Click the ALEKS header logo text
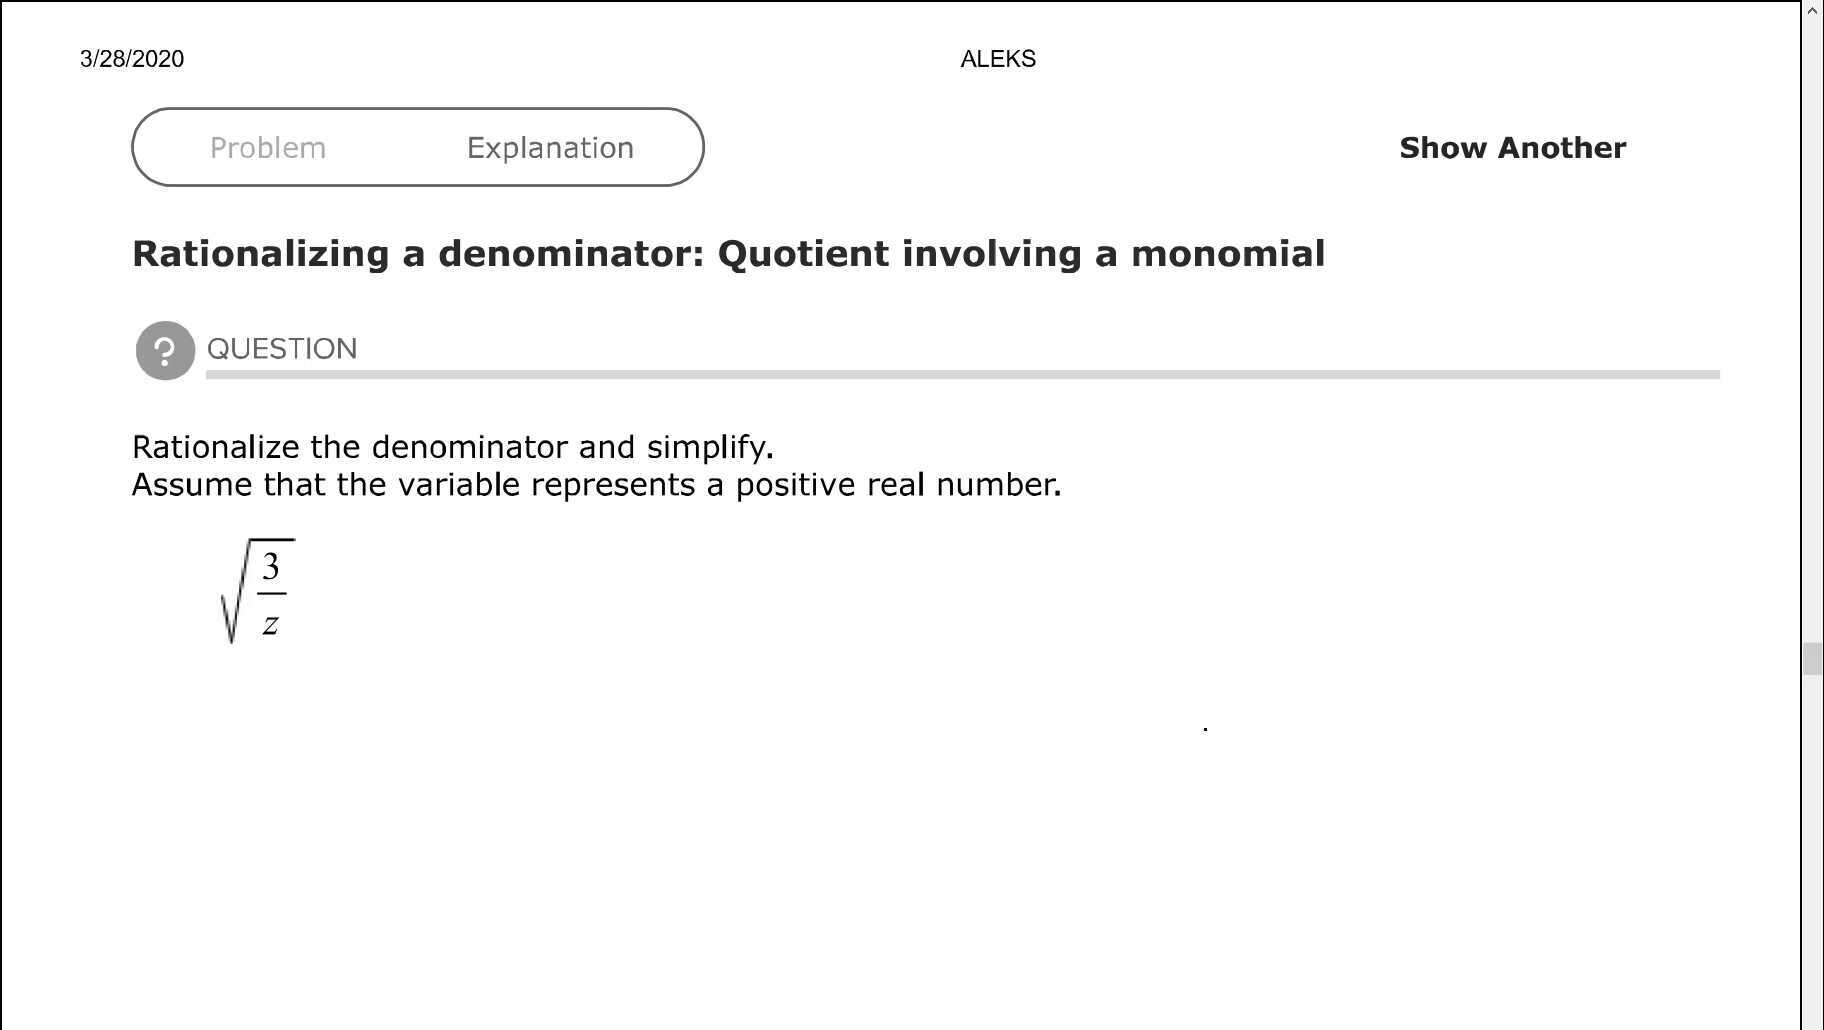Image resolution: width=1824 pixels, height=1030 pixels. click(997, 59)
